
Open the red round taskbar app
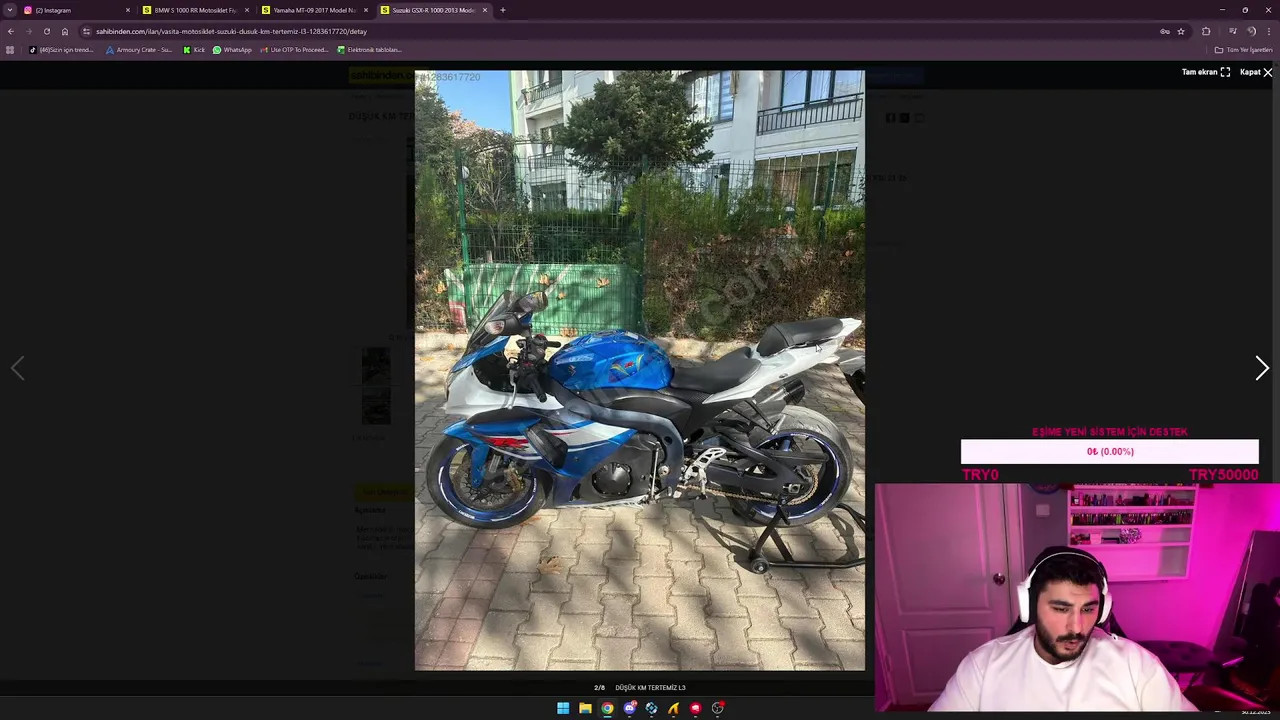tap(695, 708)
